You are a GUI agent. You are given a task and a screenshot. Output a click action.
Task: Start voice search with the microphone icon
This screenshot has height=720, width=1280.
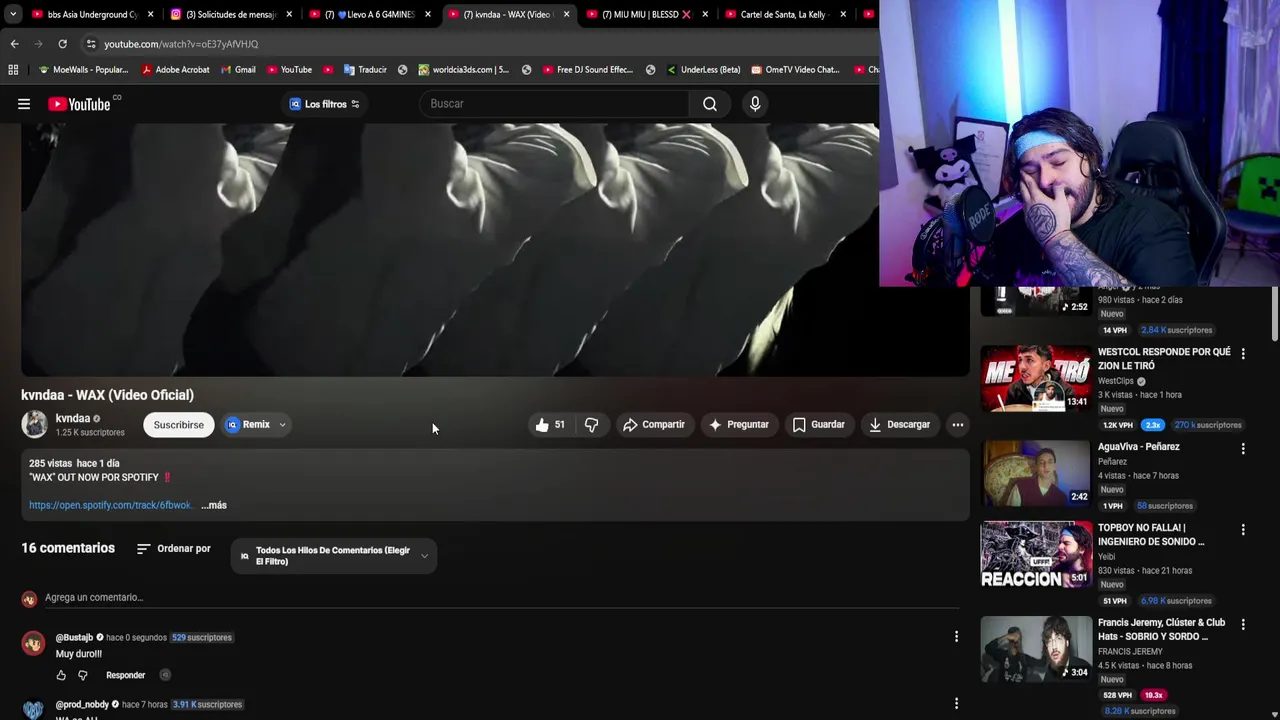click(755, 104)
